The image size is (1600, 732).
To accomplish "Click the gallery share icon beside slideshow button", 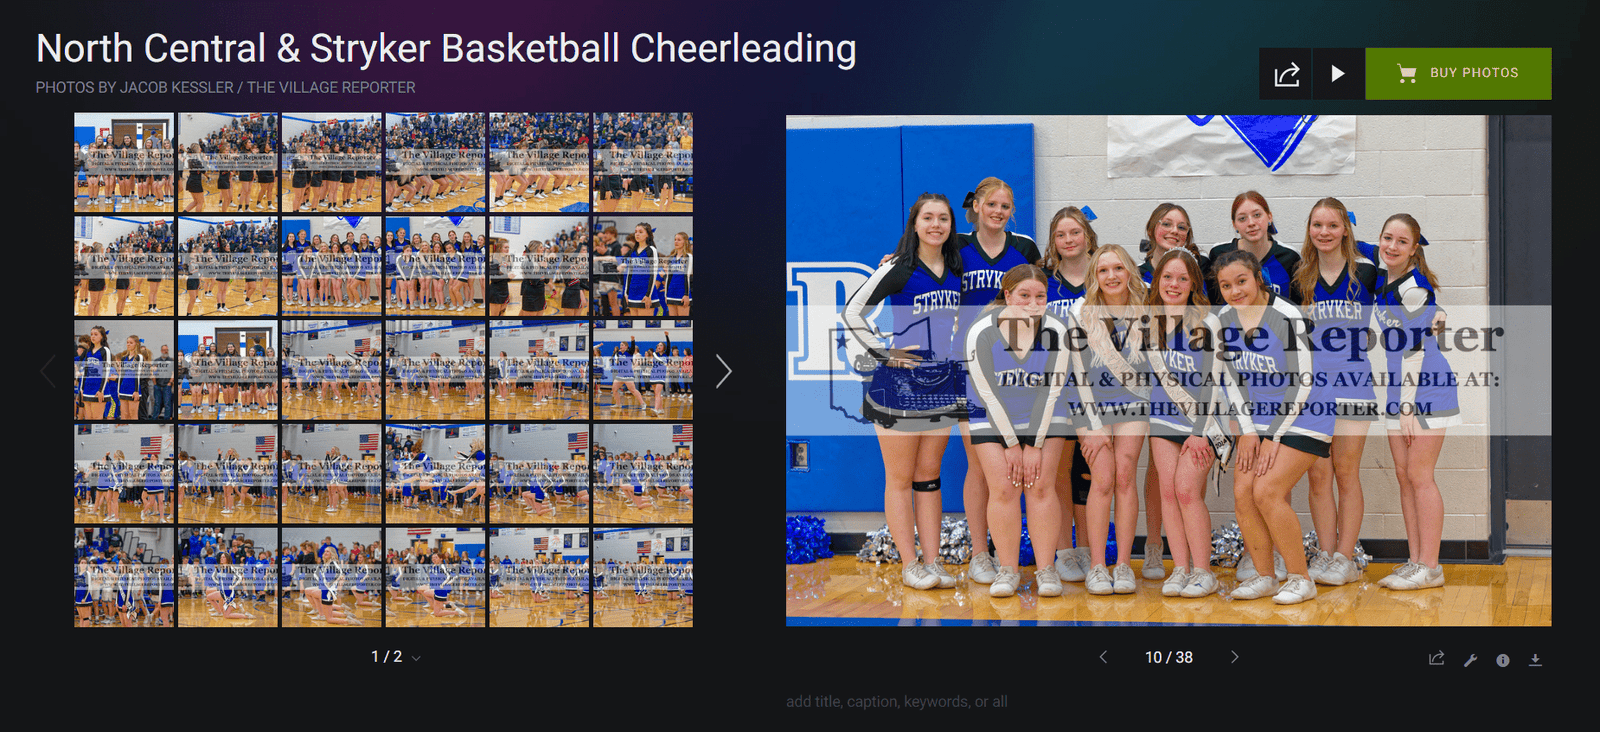I will (x=1286, y=74).
